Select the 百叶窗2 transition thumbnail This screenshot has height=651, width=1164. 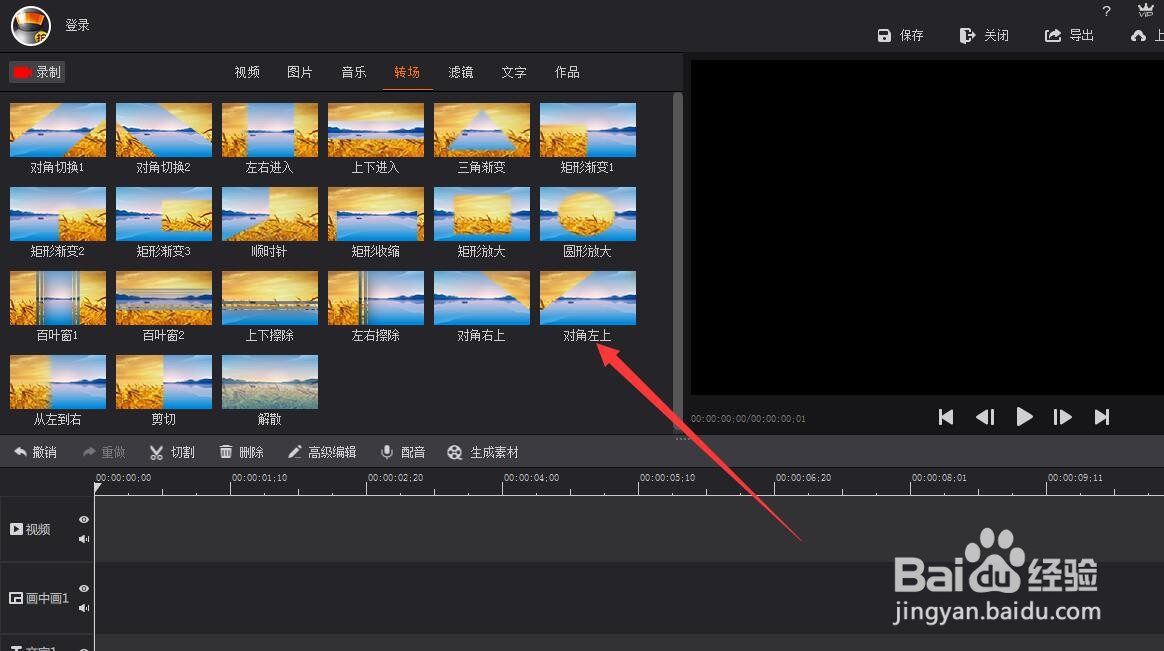click(164, 298)
